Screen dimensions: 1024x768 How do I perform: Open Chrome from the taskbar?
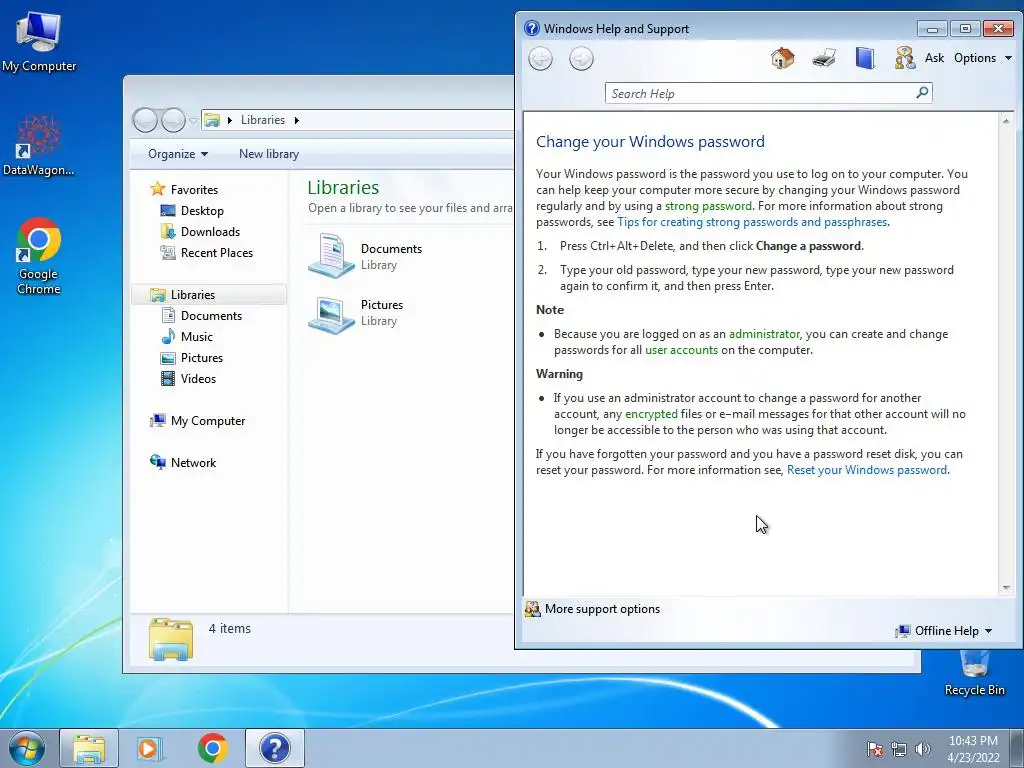[212, 748]
